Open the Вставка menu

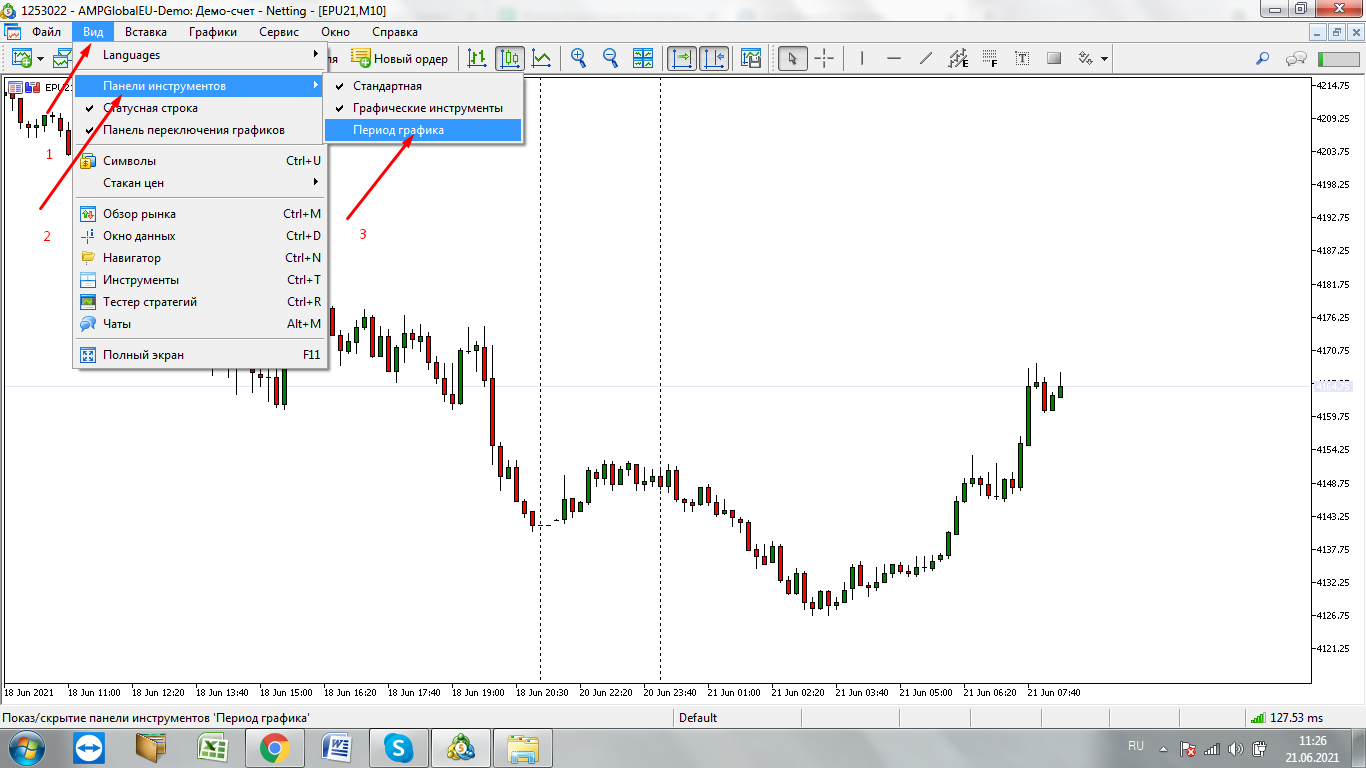[x=146, y=32]
